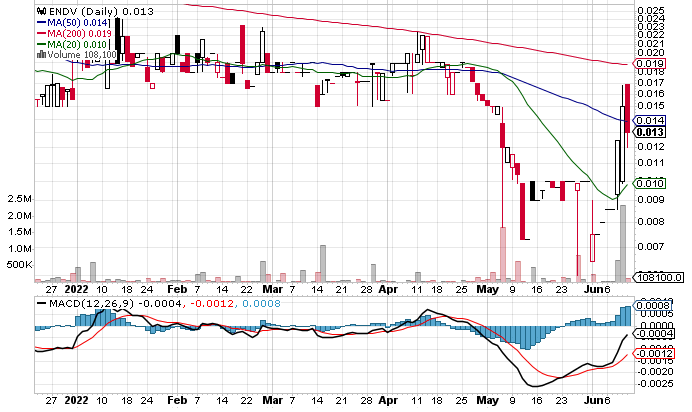The image size is (692, 412).
Task: Click the red-boxed -0.0012 signal tag
Action: coord(655,353)
